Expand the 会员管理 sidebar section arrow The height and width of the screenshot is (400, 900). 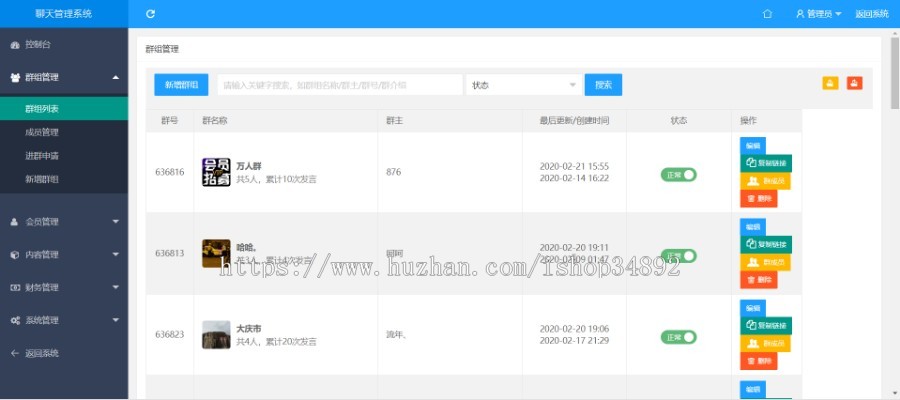(115, 222)
